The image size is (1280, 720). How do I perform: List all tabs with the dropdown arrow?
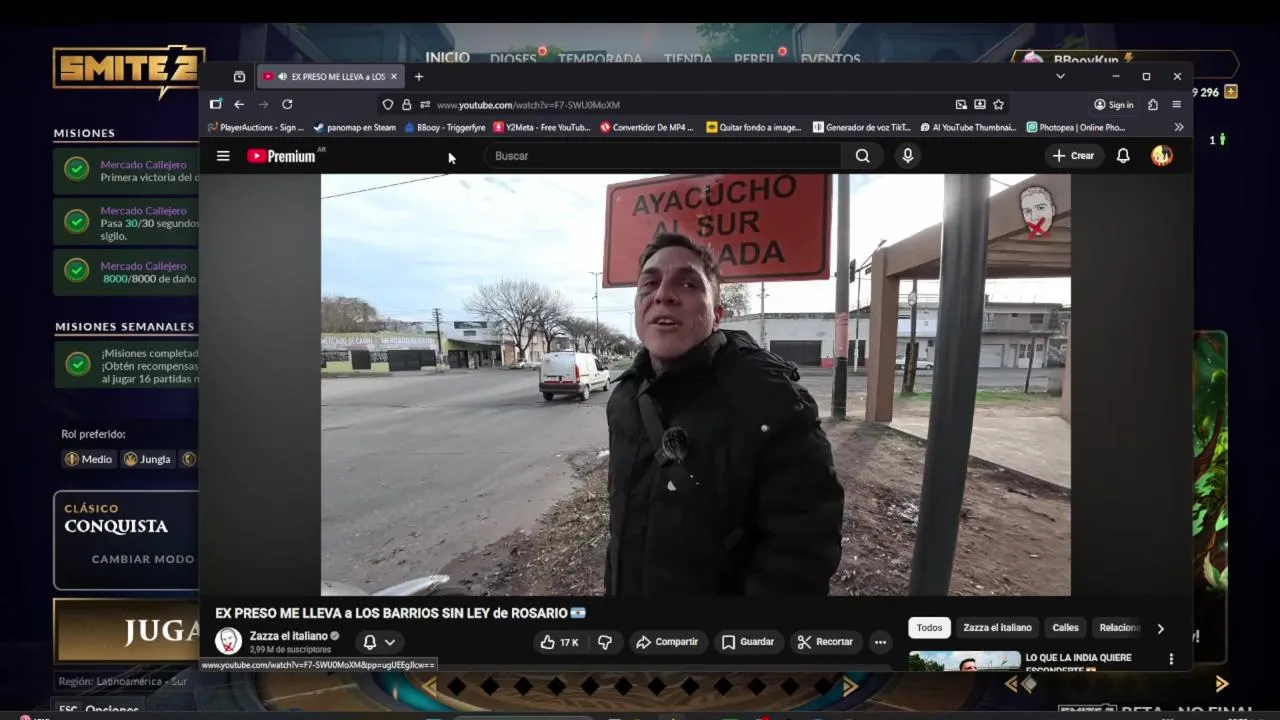click(x=1060, y=77)
